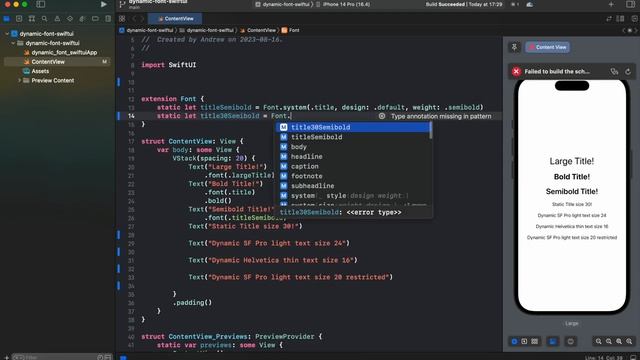Click the Type annotation missing error message

(x=441, y=116)
